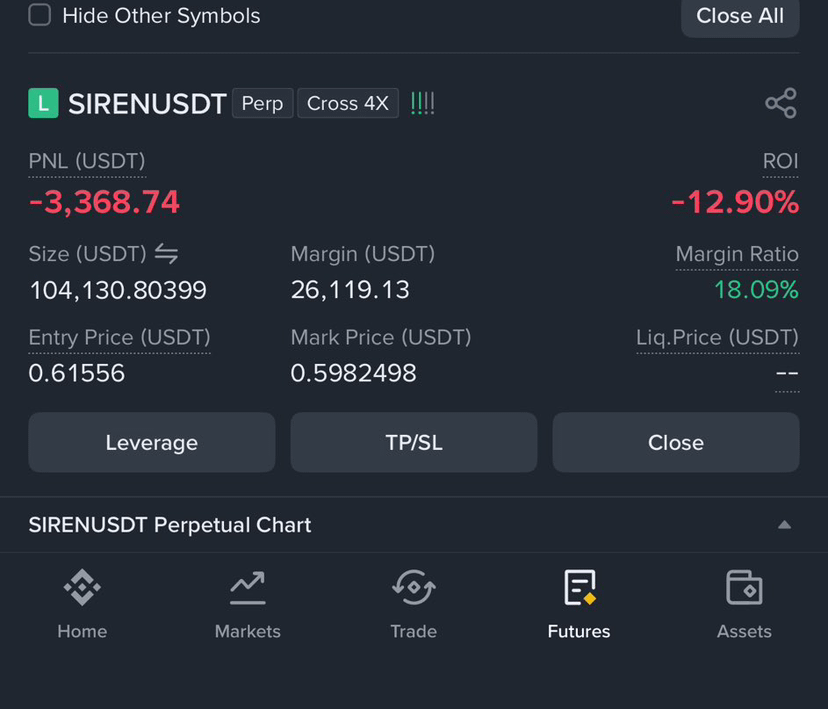Tick the Hide Other Symbols checkbox
The image size is (828, 710).
pos(40,15)
